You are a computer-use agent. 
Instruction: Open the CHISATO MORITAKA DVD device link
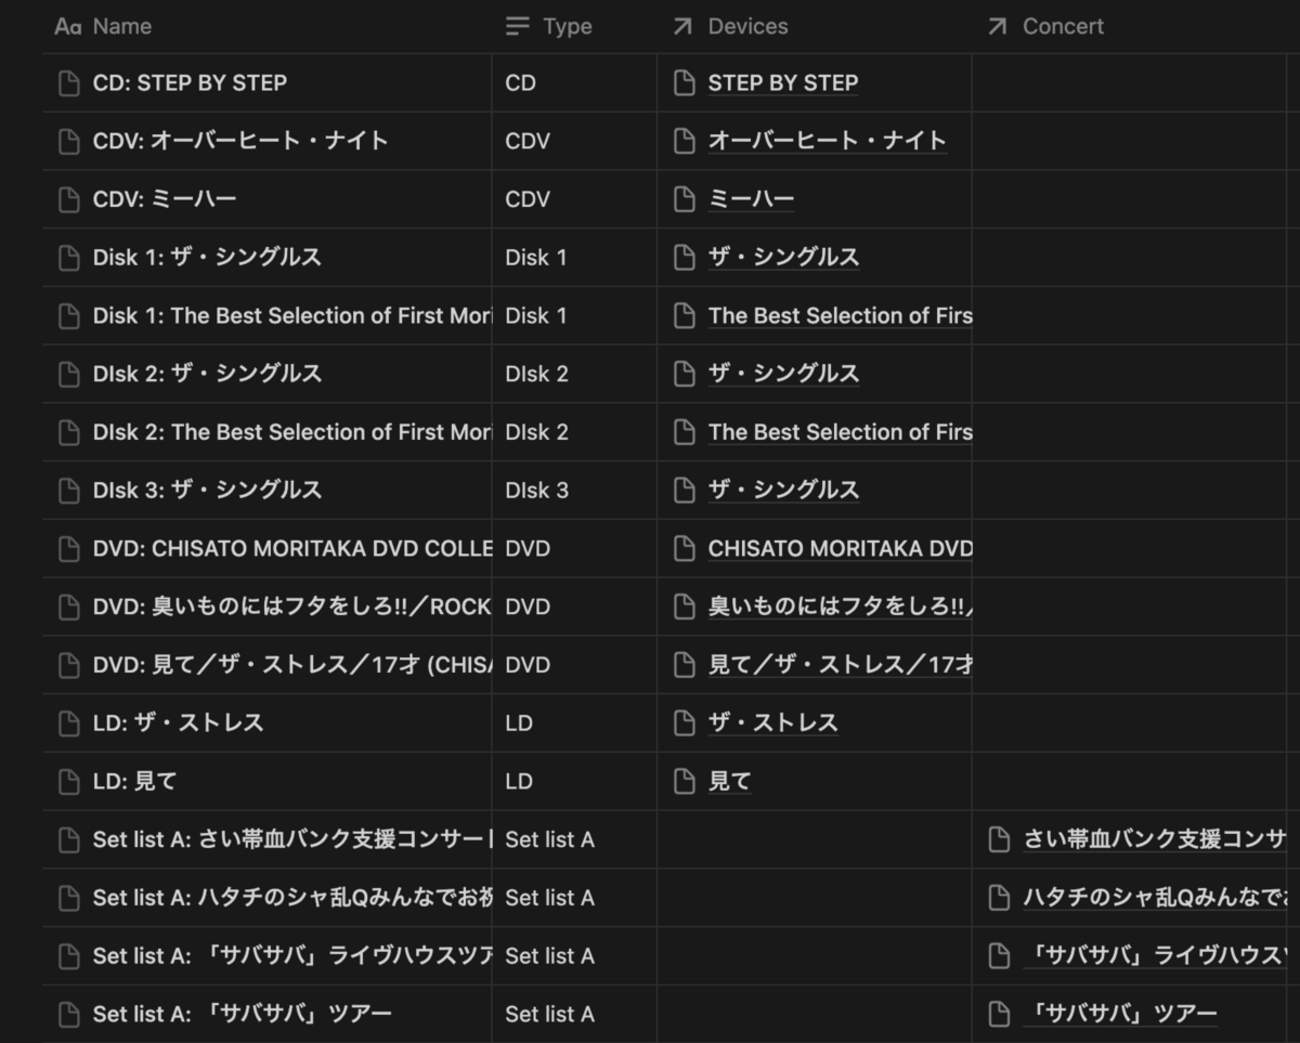point(840,549)
